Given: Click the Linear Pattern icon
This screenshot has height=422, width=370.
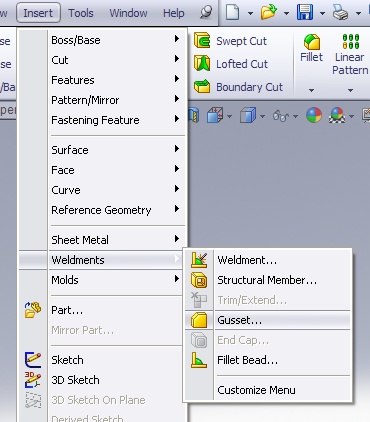Looking at the screenshot, I should [x=351, y=41].
